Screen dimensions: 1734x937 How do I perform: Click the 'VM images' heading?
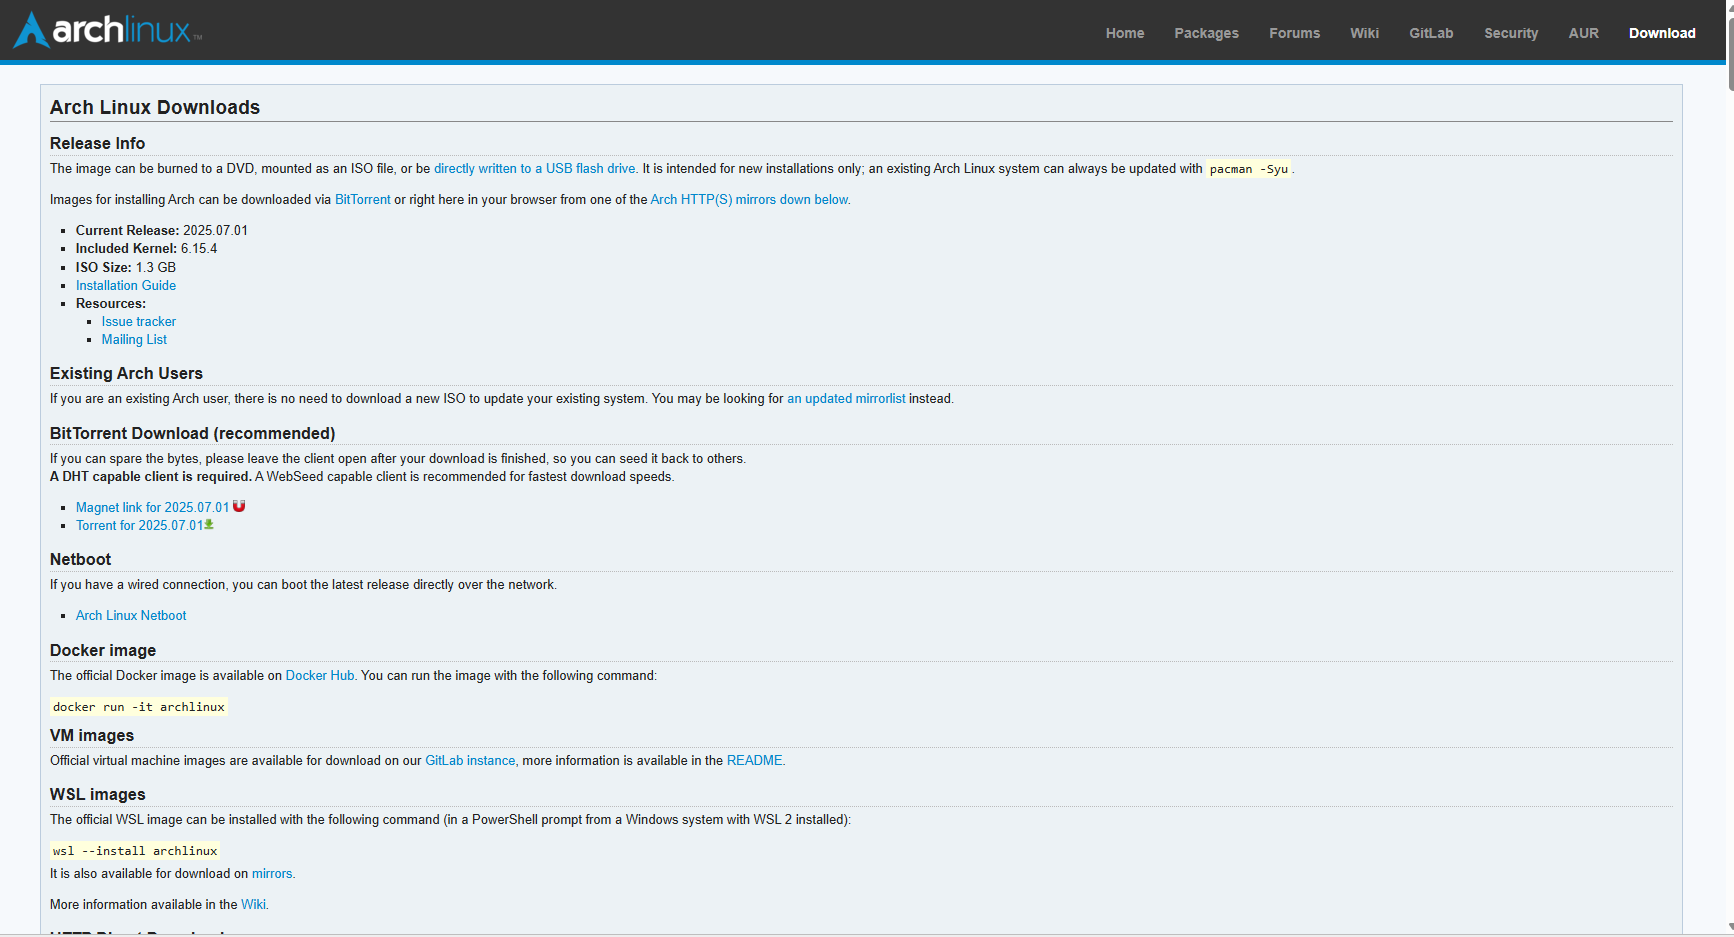click(92, 736)
